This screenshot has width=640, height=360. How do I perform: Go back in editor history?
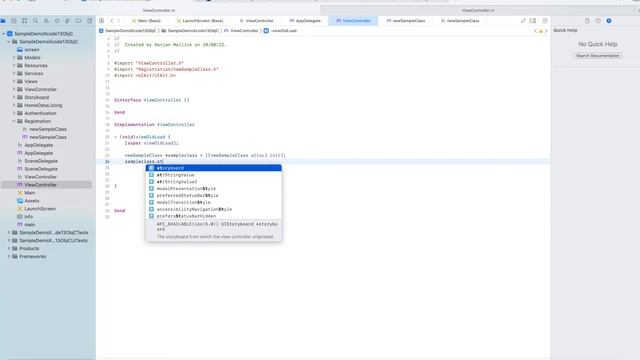[x=112, y=20]
